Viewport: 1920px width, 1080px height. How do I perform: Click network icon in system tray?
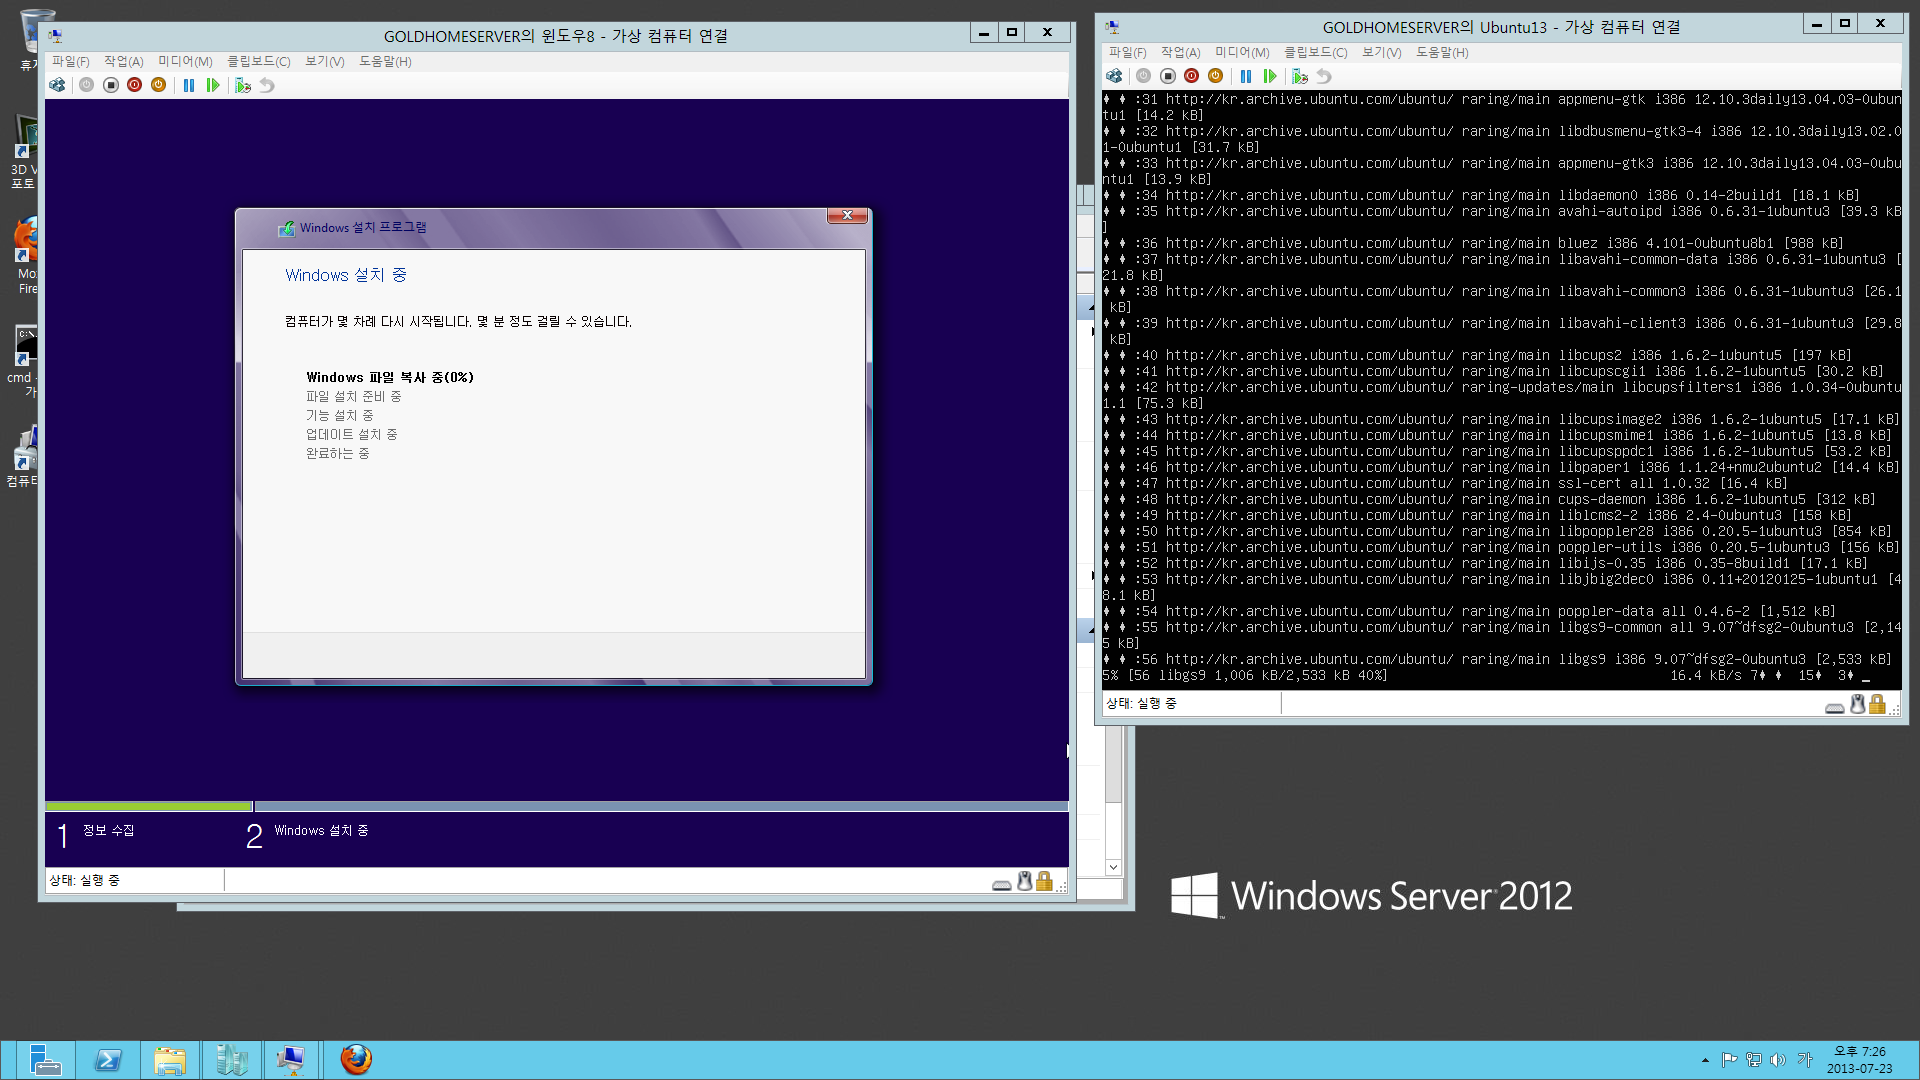[x=1754, y=1060]
